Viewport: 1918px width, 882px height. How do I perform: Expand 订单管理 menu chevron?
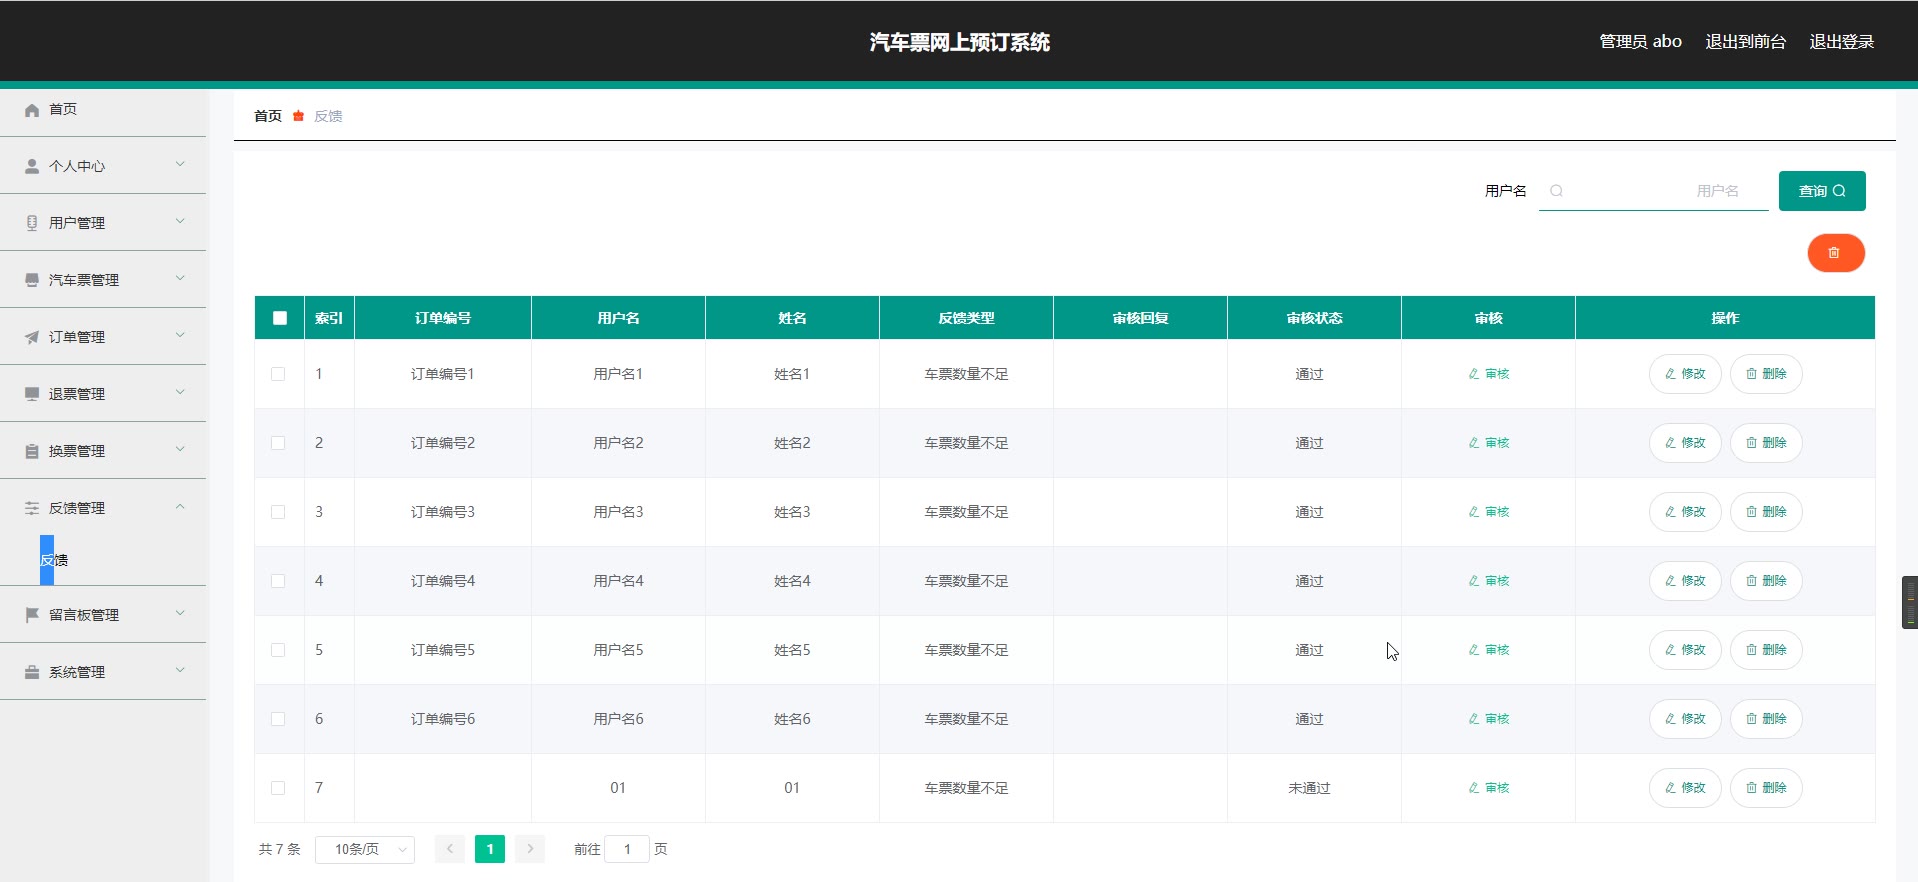[x=180, y=335]
